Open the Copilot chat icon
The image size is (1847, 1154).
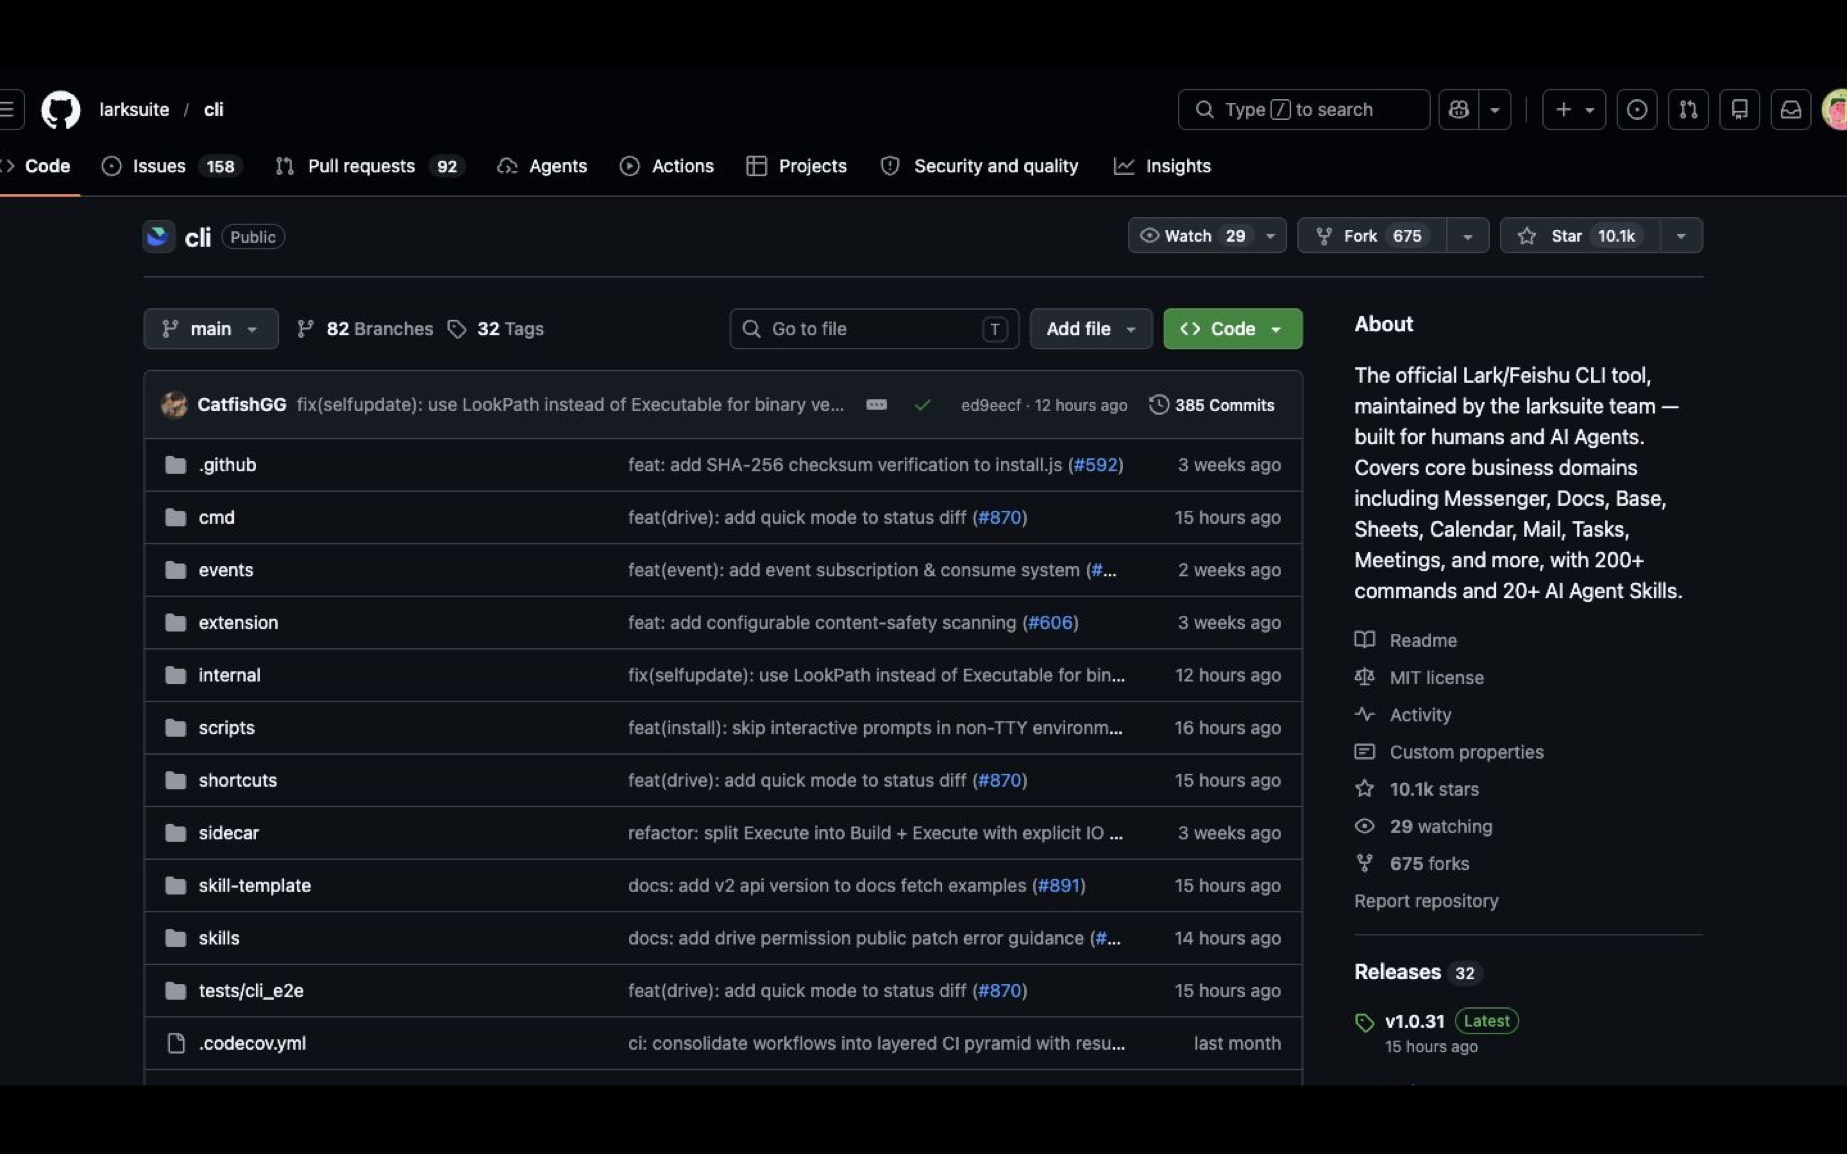1459,110
